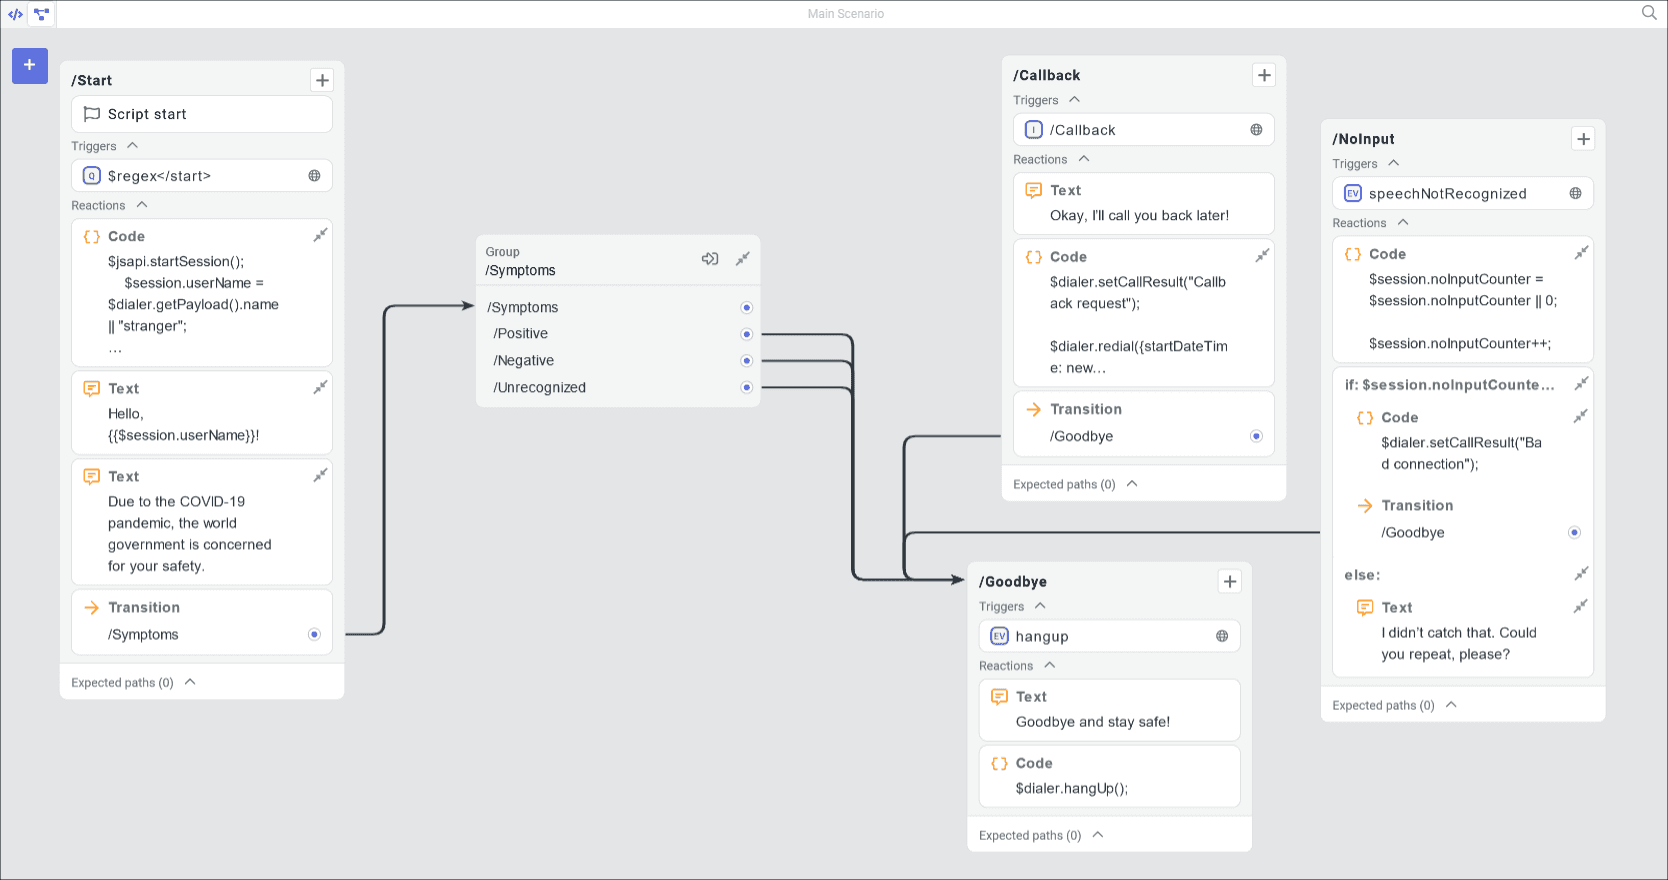Click globe icon on speechNotRecognized trigger

coord(1575,194)
